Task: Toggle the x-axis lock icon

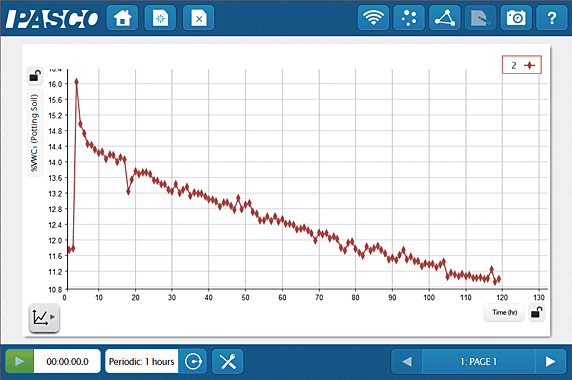Action: 537,313
